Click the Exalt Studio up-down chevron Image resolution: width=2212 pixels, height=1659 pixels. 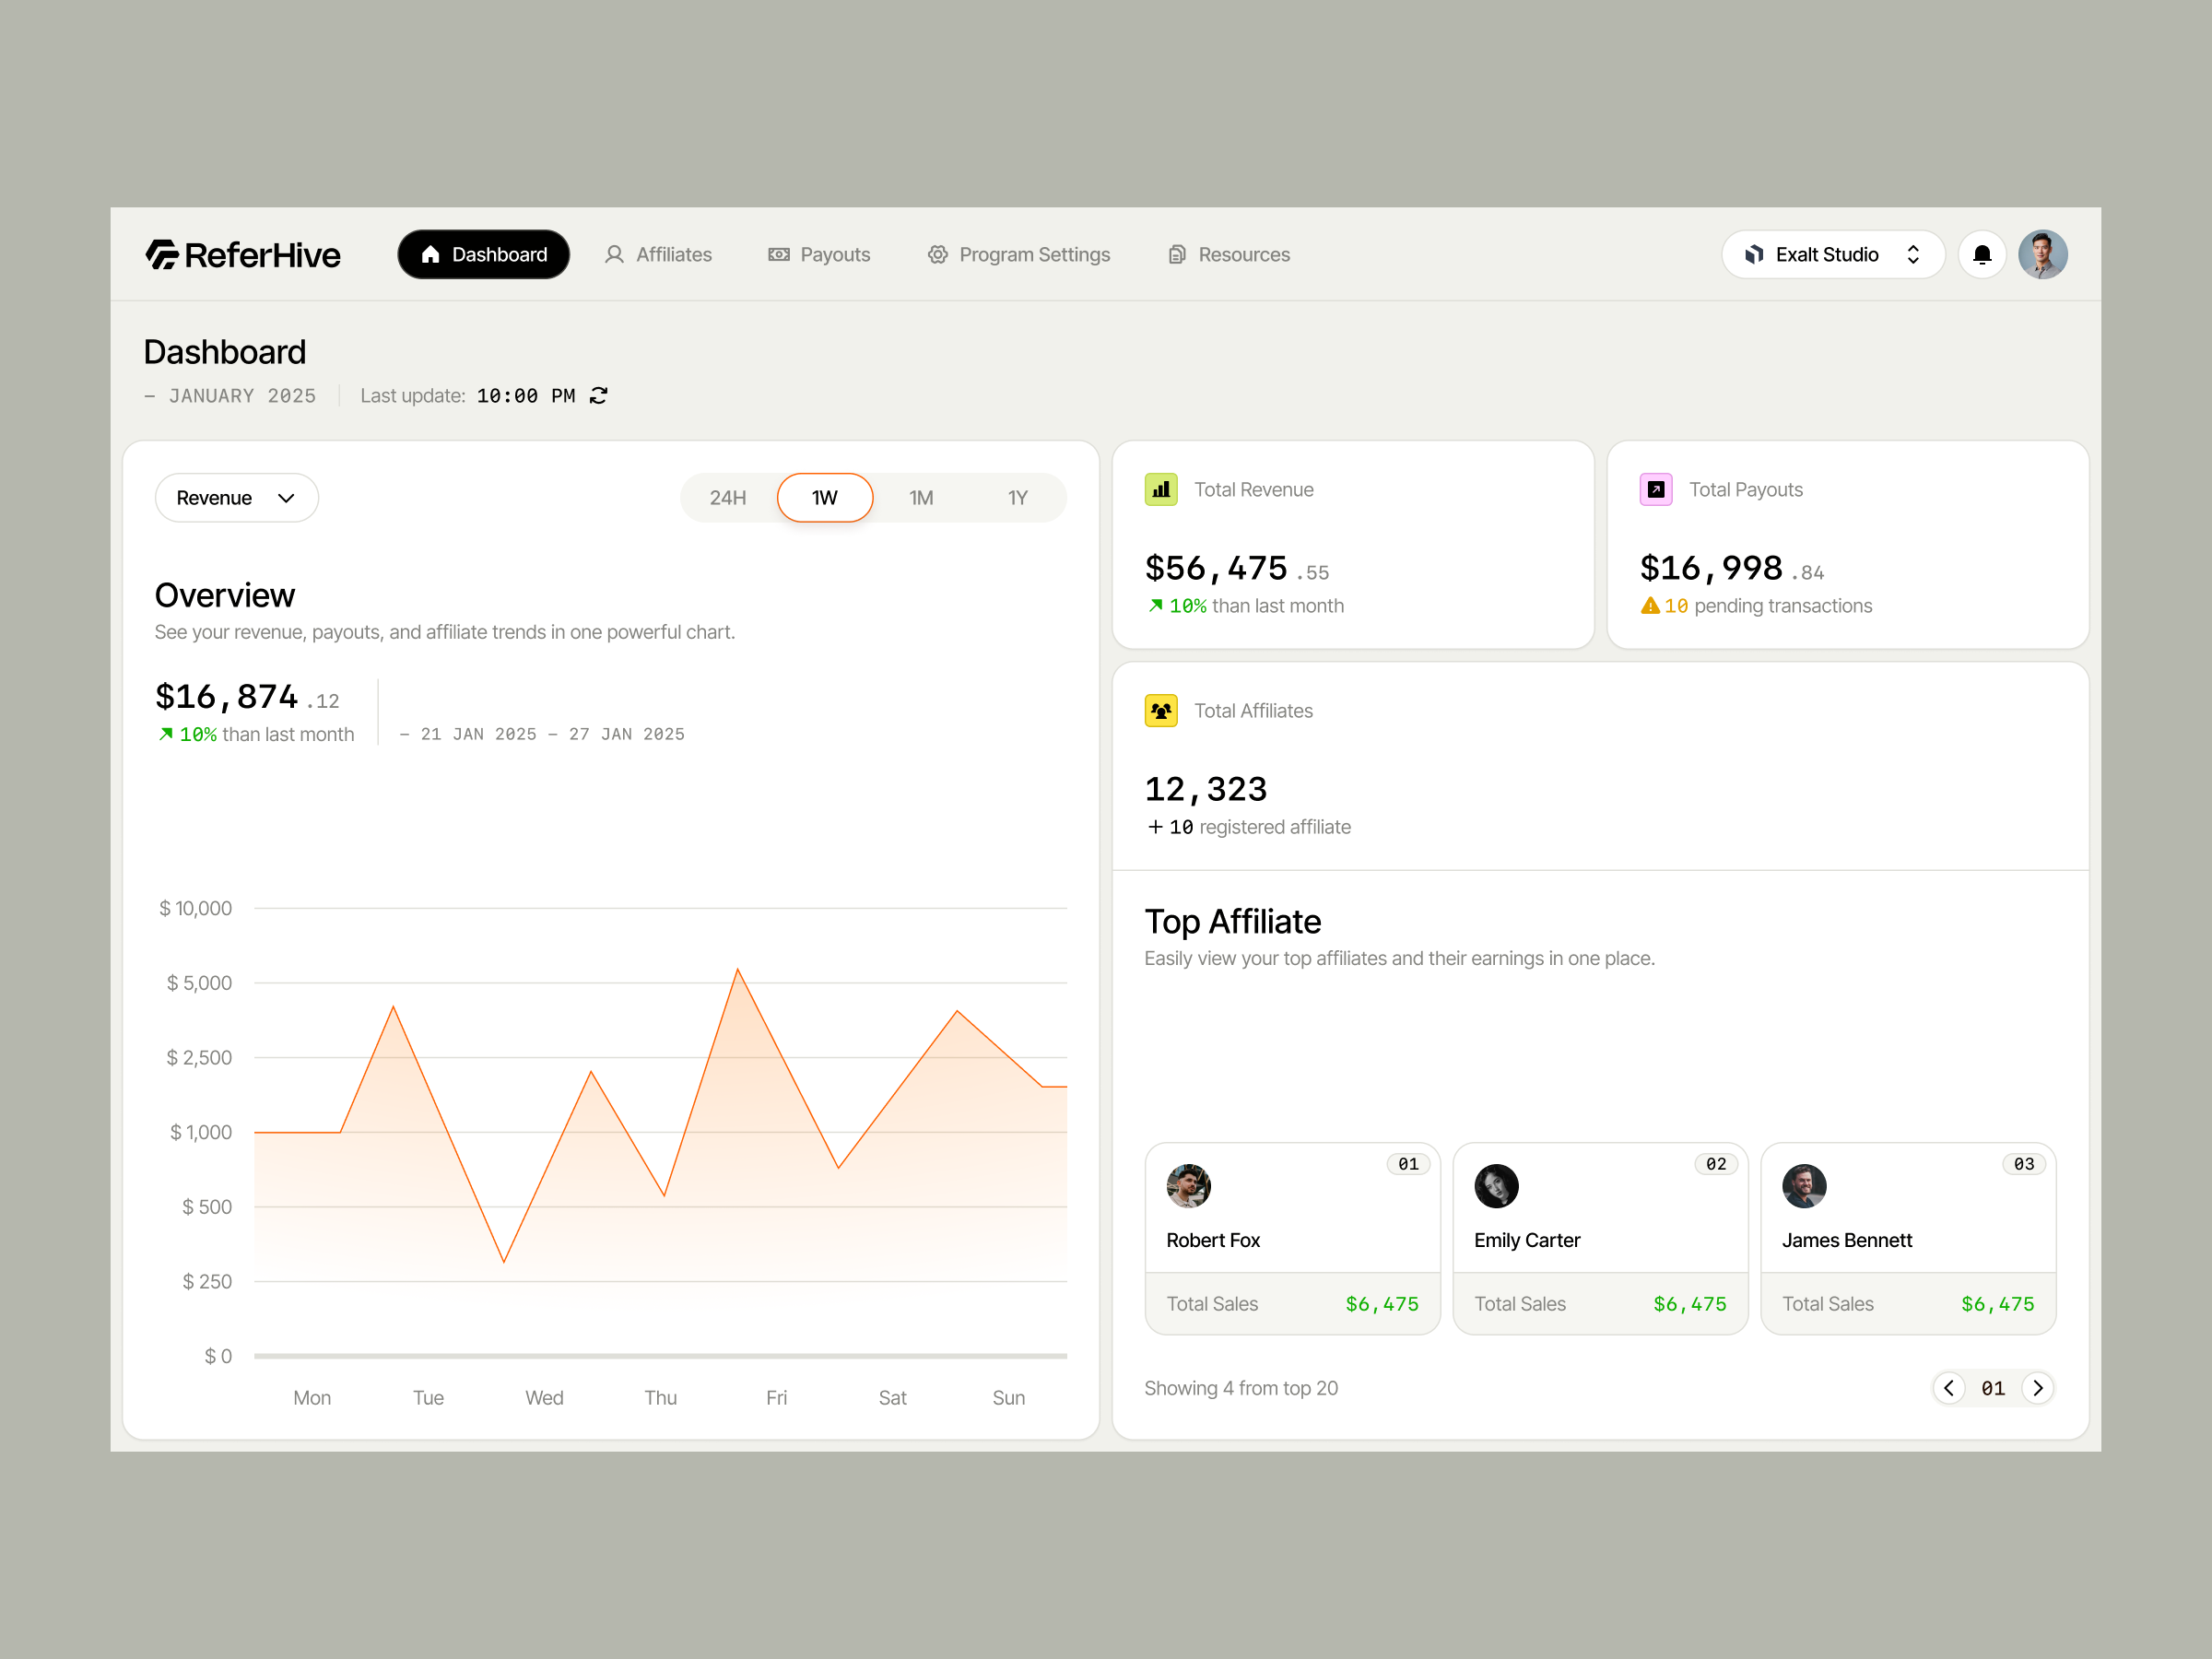[1913, 255]
